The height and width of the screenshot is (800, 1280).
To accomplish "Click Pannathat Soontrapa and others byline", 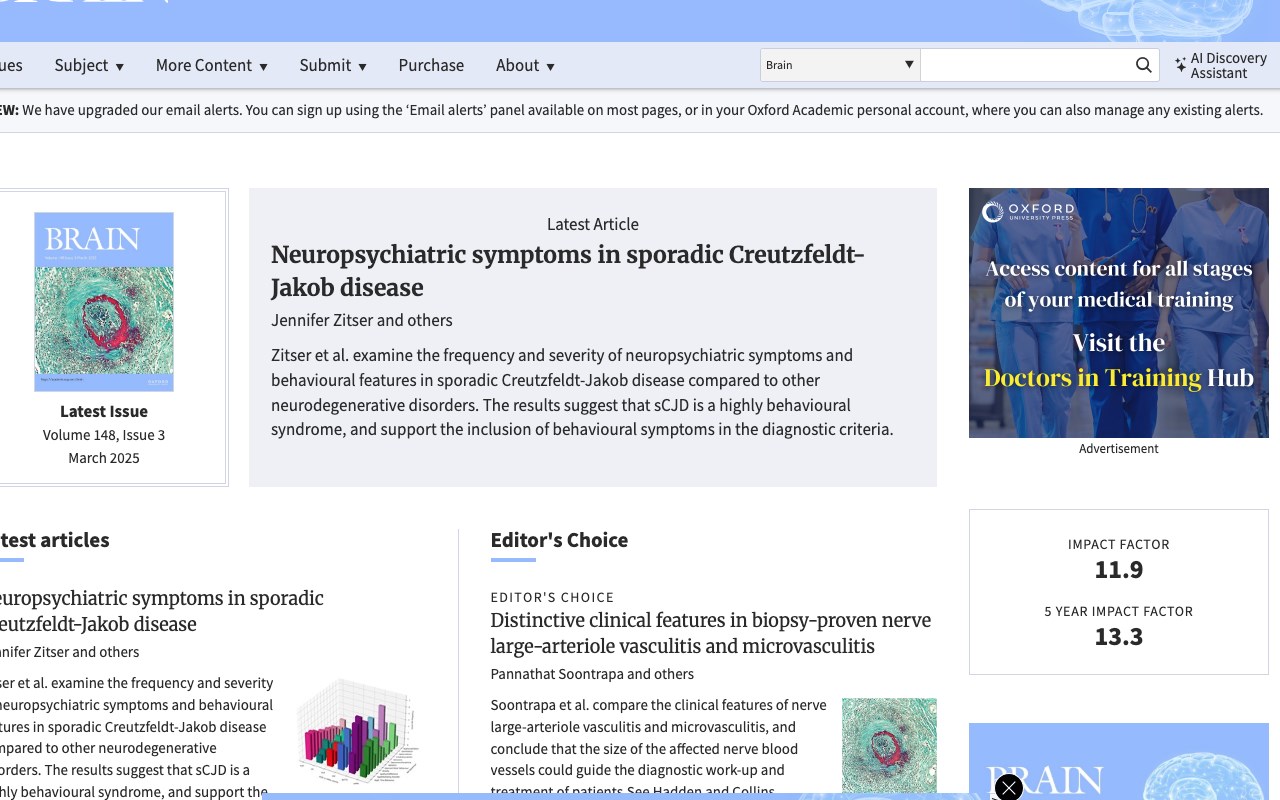I will 592,674.
